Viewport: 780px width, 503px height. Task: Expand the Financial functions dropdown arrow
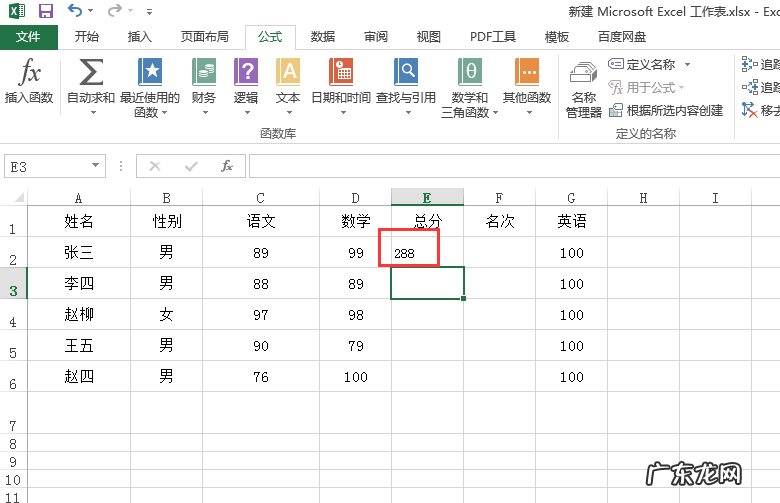tap(205, 113)
